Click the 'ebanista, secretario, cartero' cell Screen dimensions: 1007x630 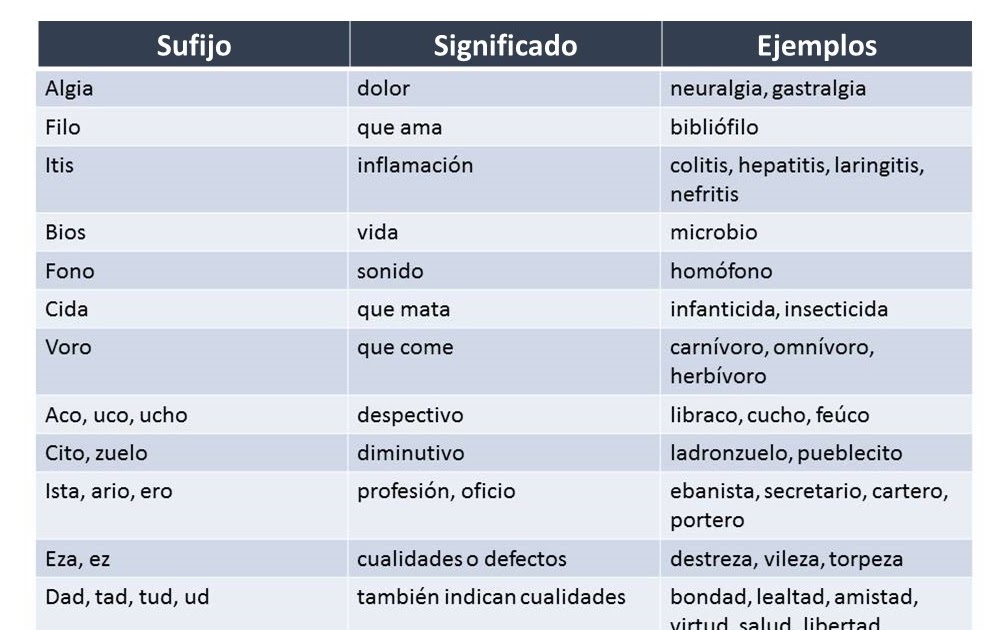(x=816, y=505)
